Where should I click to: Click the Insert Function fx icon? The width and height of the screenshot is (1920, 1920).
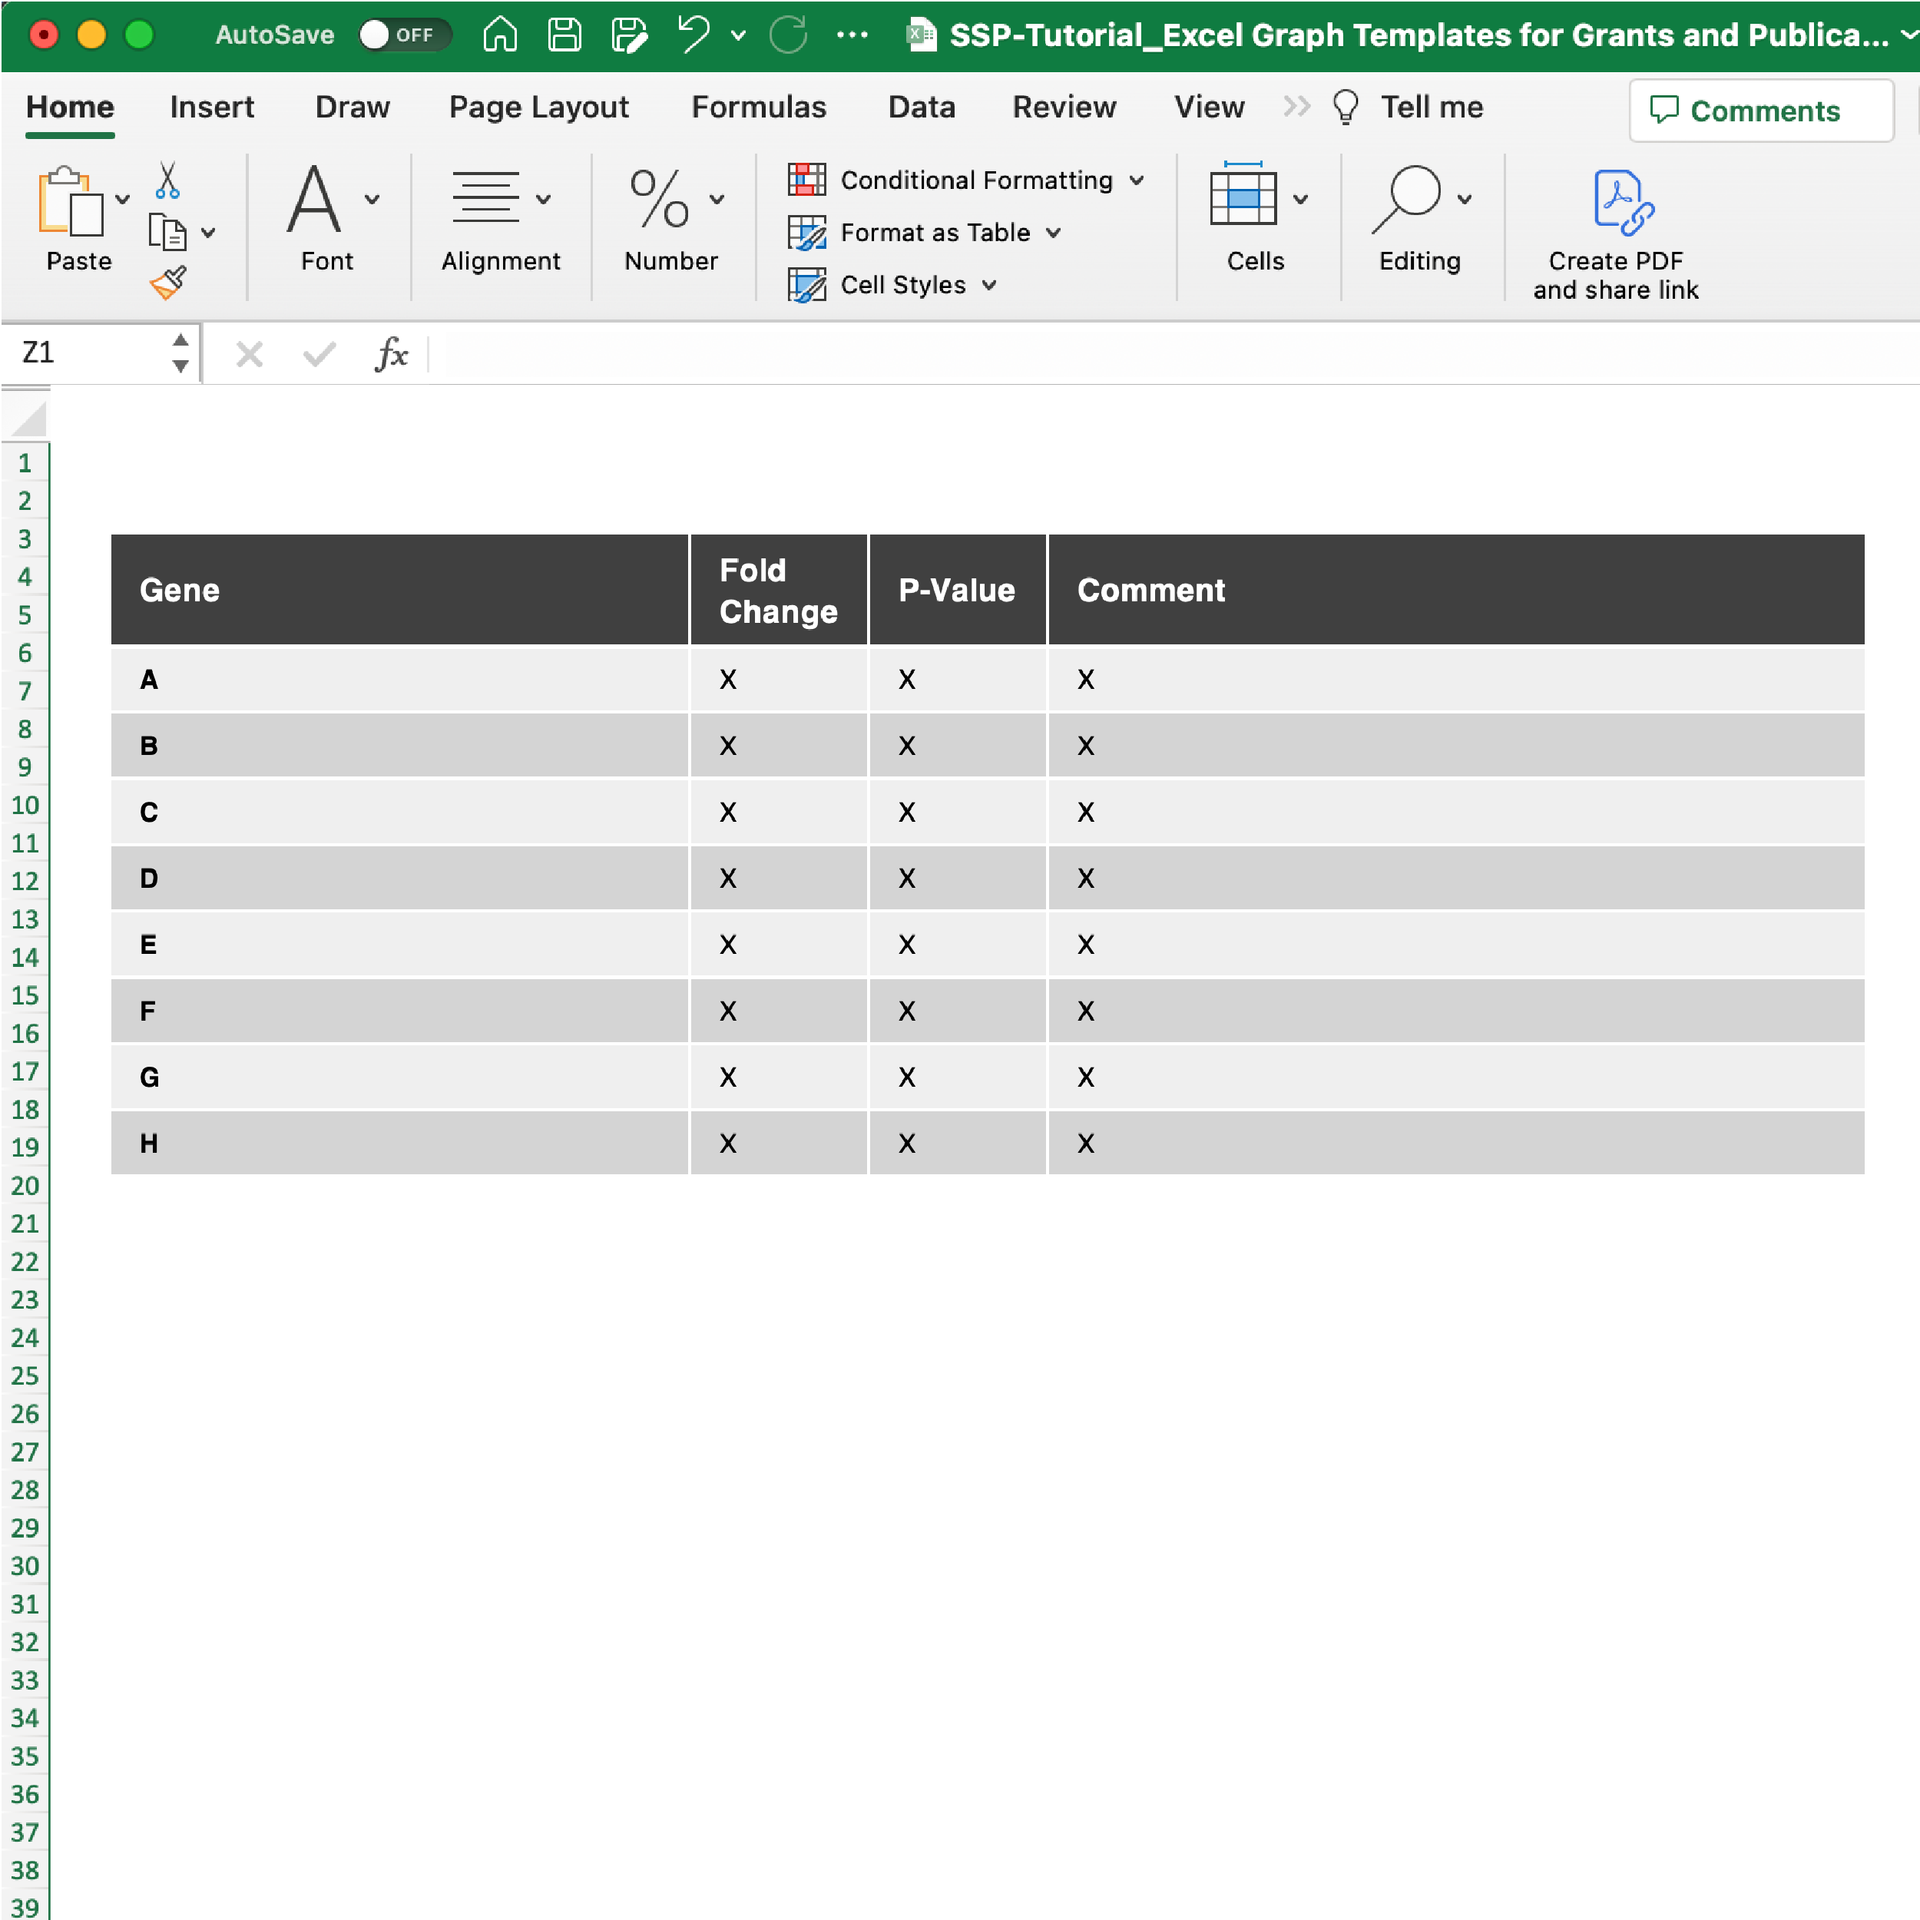(x=390, y=354)
